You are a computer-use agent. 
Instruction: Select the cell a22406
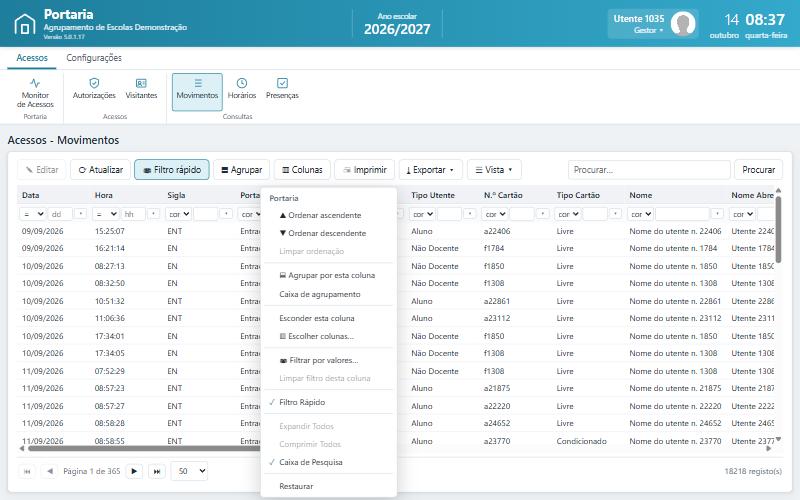pos(497,231)
